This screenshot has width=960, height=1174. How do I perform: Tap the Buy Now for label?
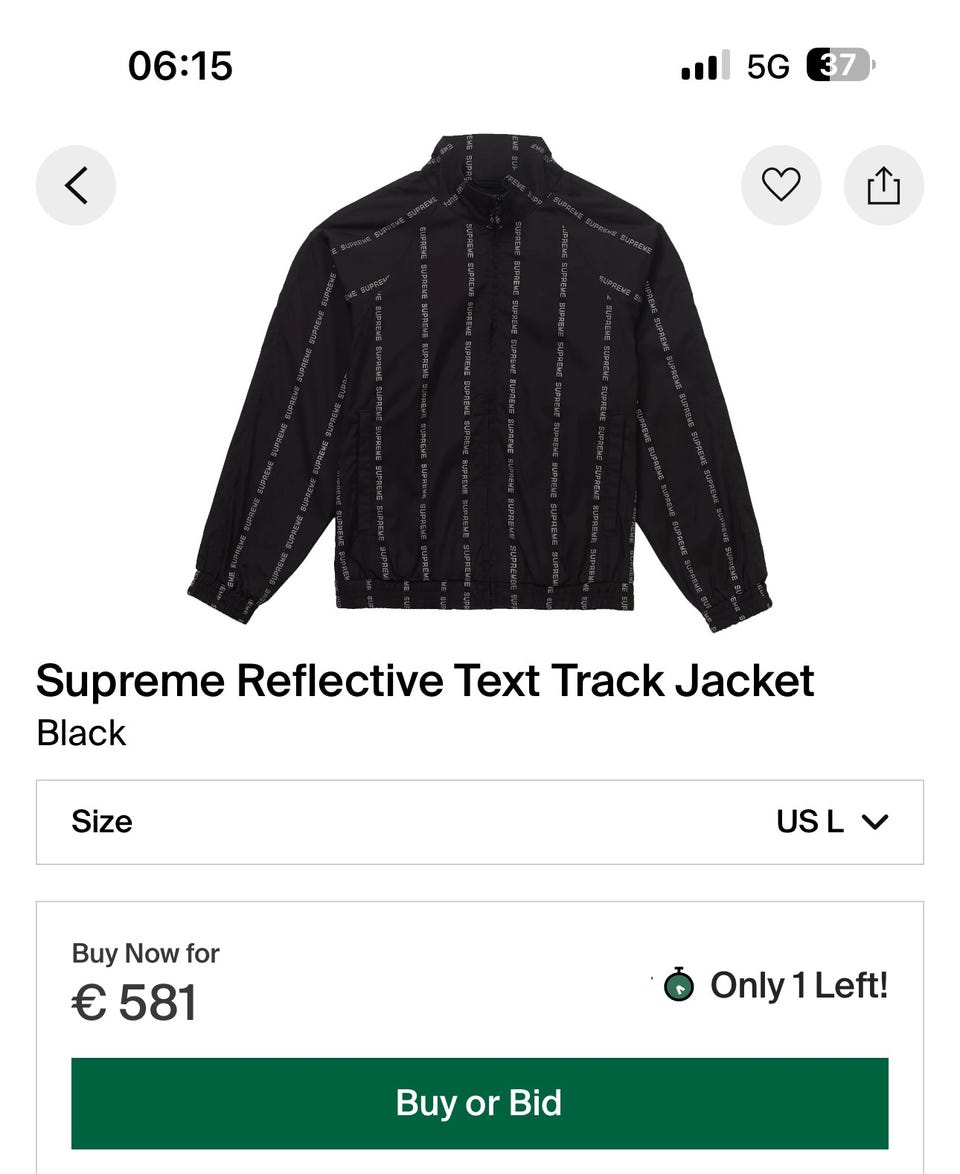pyautogui.click(x=145, y=953)
